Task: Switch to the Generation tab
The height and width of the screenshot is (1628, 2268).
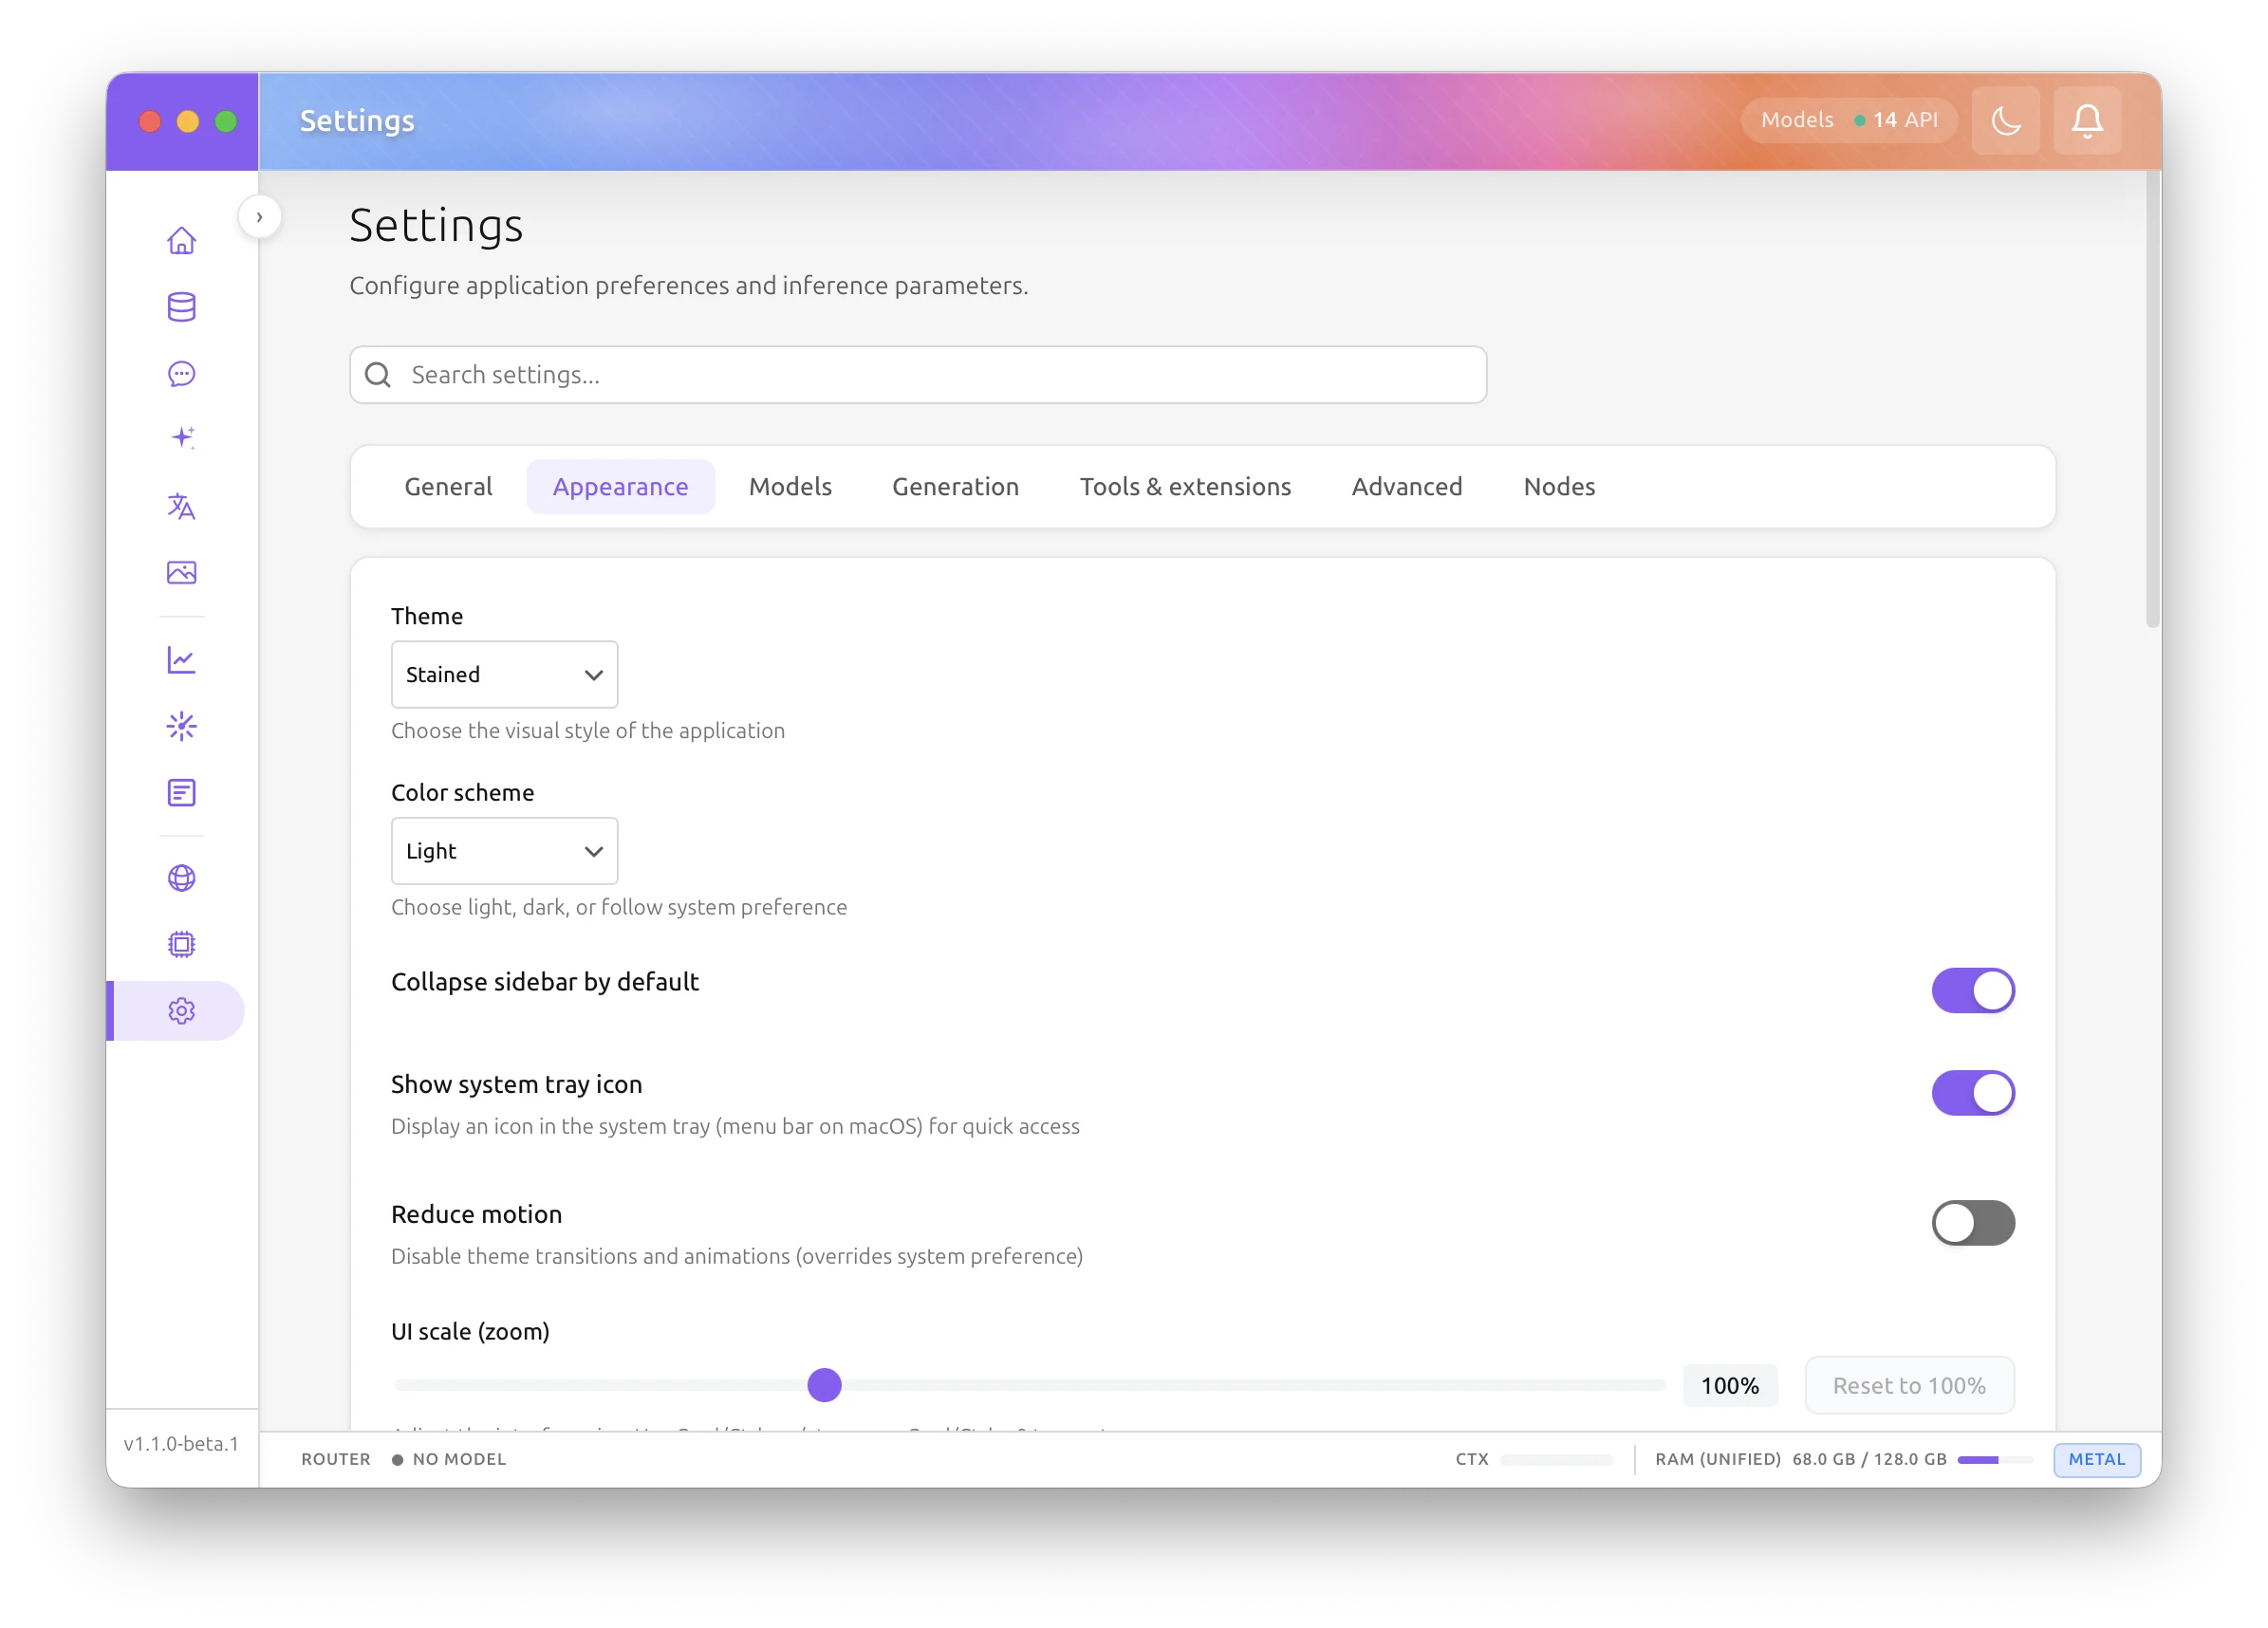Action: 955,487
